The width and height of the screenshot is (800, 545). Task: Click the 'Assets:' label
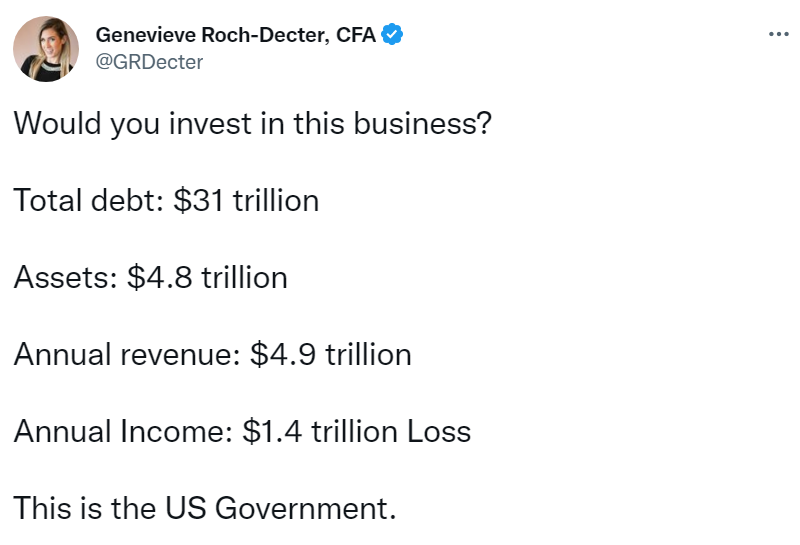pyautogui.click(x=66, y=277)
